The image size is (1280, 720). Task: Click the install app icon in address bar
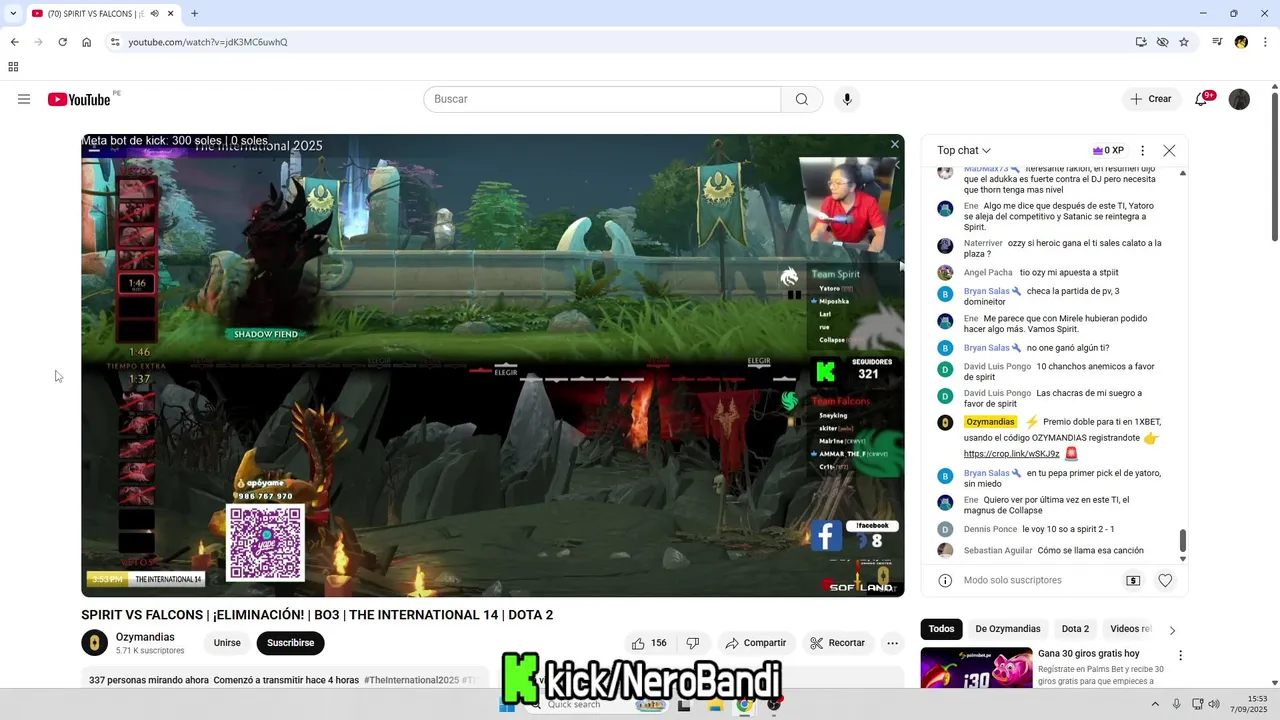tap(1141, 42)
